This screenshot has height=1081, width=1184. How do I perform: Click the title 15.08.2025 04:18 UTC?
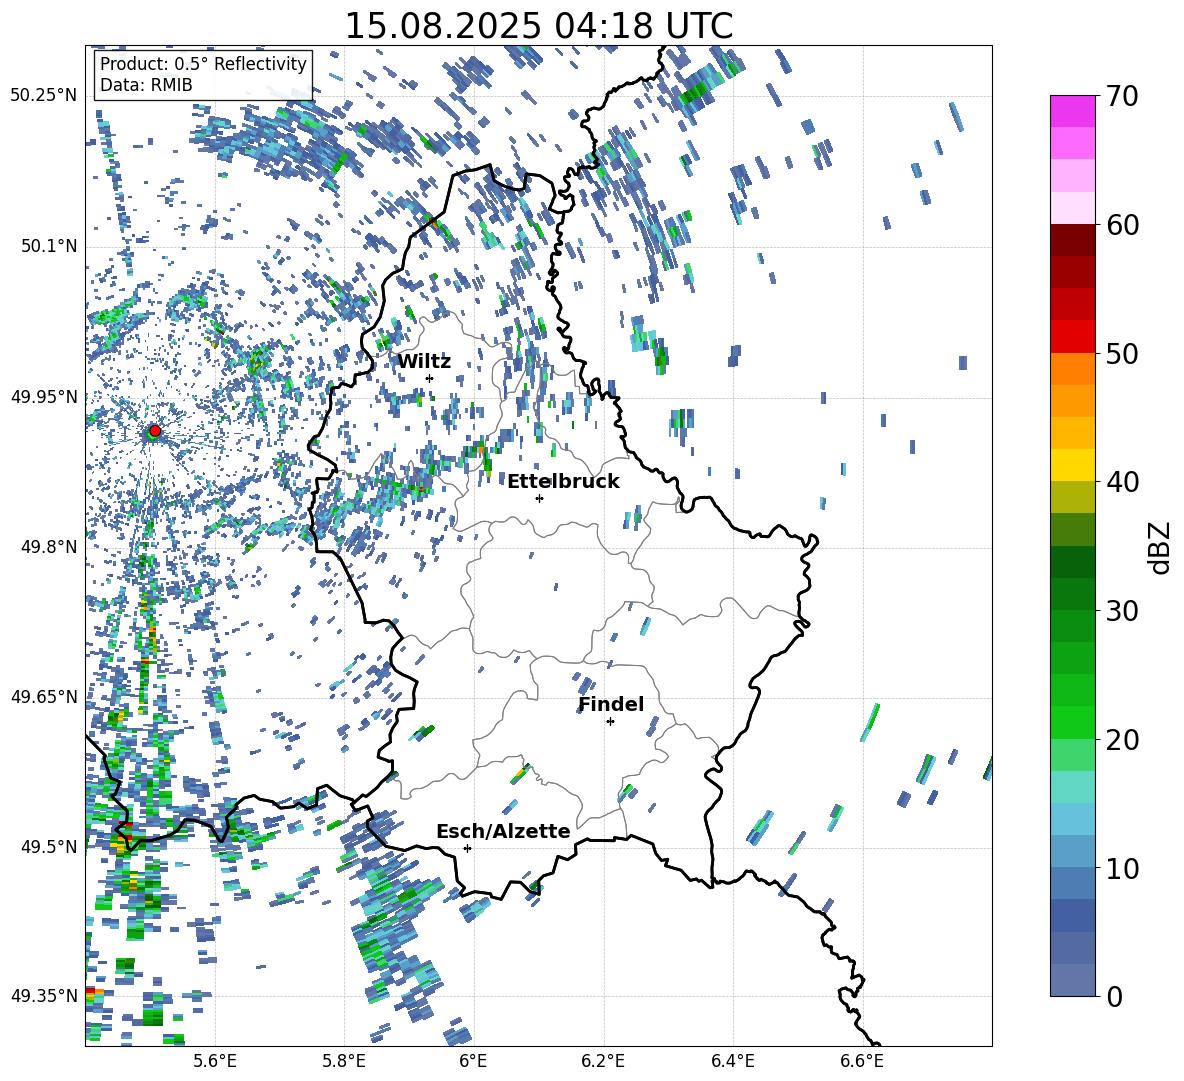(x=538, y=26)
